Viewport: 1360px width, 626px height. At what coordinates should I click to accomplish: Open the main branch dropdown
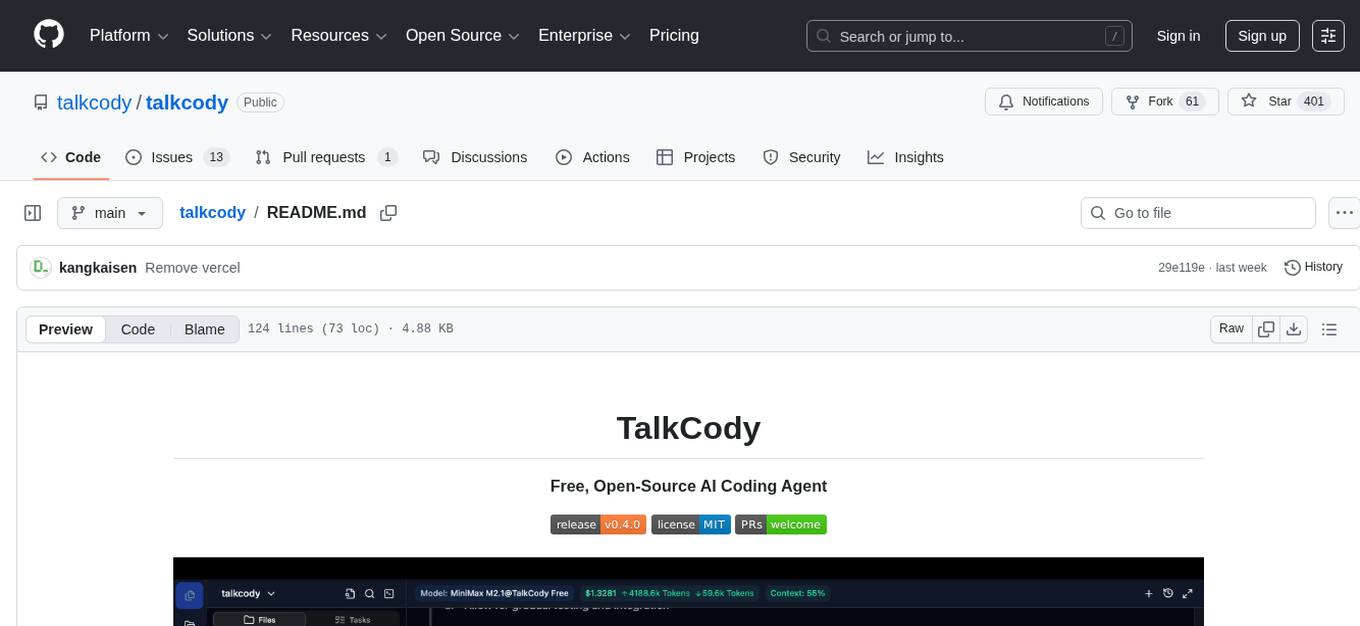coord(109,212)
